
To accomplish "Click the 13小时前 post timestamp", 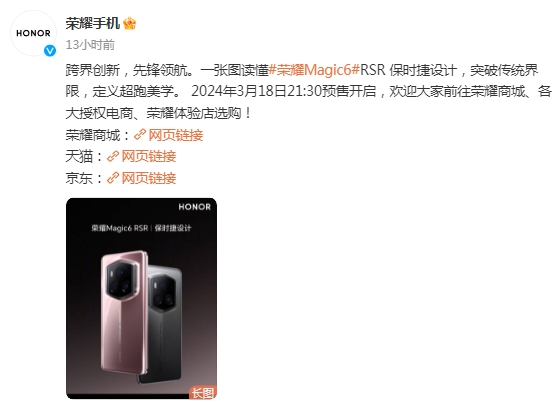I will coord(90,45).
